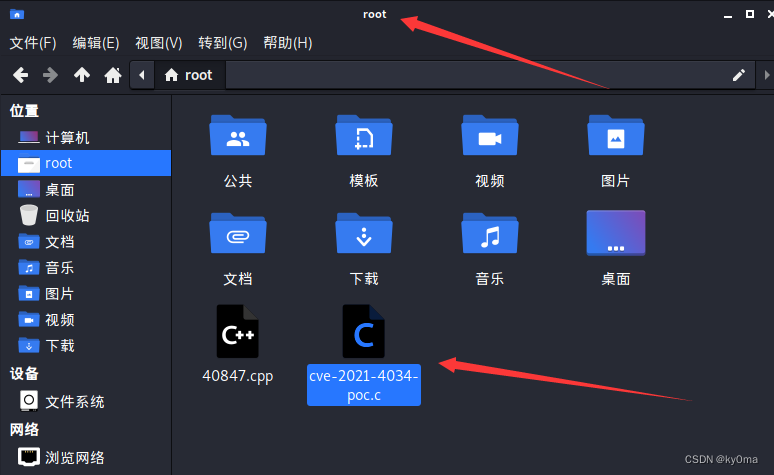Go back with the left arrow button
This screenshot has height=475, width=774.
[x=21, y=75]
